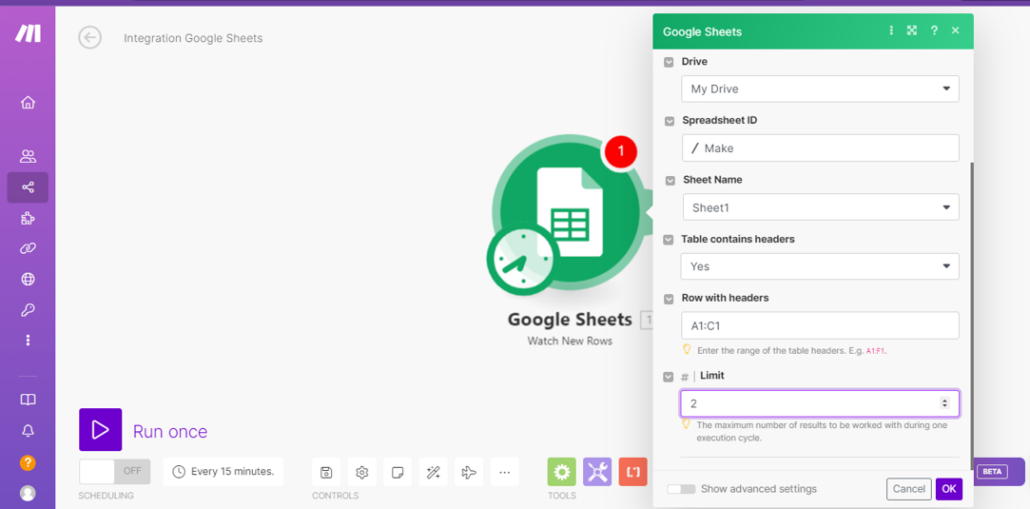
Task: Click Every 15 minutes schedule button
Action: [223, 472]
